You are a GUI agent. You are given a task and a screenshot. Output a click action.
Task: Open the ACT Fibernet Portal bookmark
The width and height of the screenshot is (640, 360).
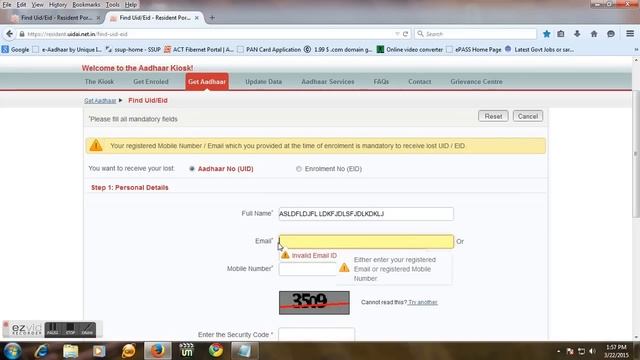(x=198, y=49)
